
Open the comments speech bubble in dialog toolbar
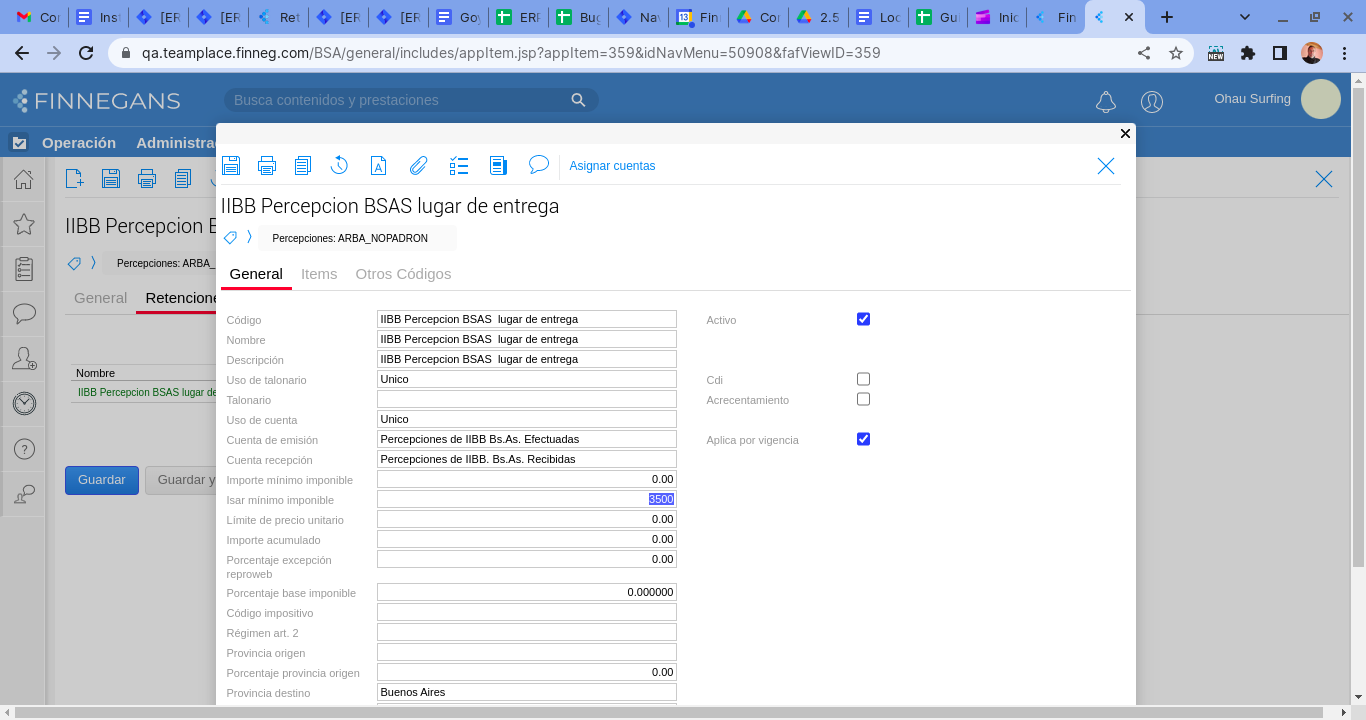539,165
